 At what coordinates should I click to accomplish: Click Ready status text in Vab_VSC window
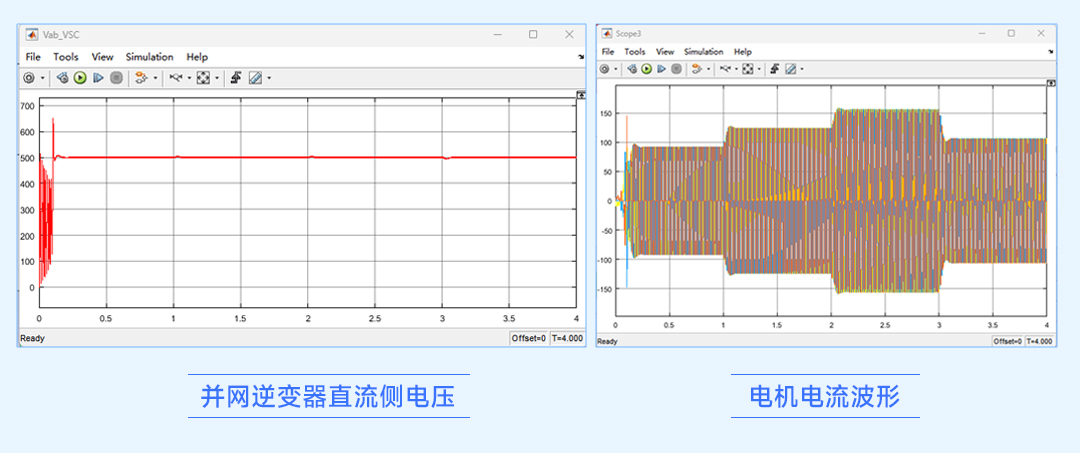pyautogui.click(x=32, y=338)
